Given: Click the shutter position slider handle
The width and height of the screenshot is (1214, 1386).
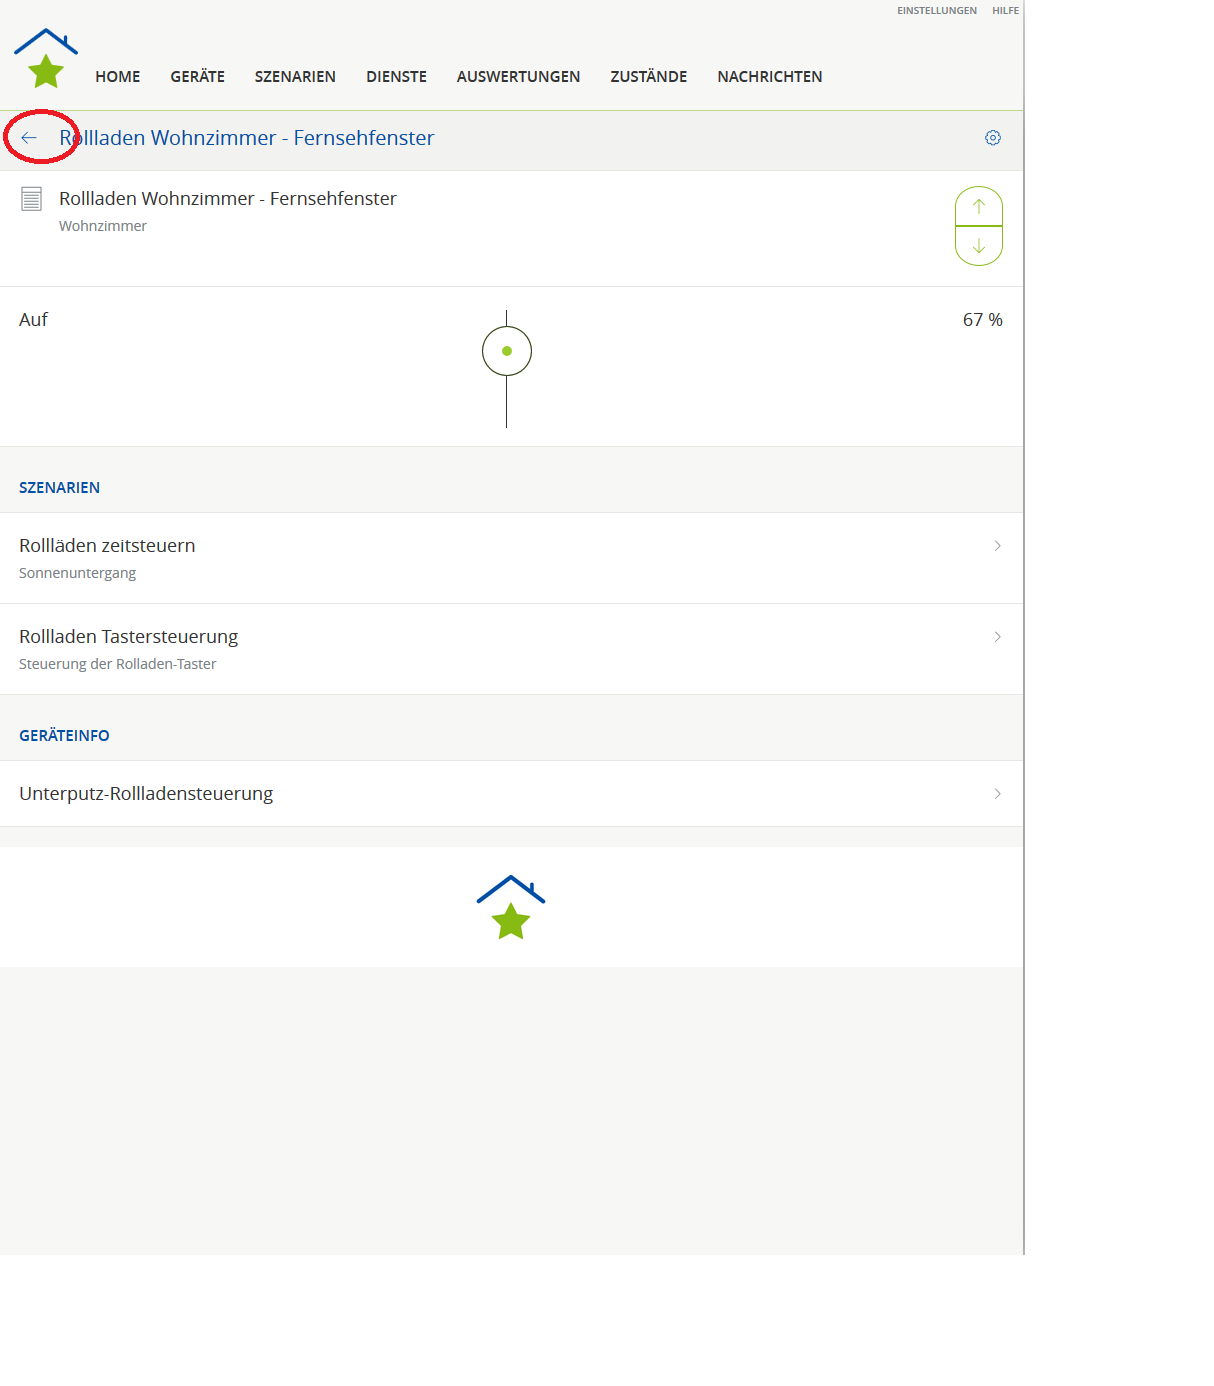Looking at the screenshot, I should click(x=507, y=351).
